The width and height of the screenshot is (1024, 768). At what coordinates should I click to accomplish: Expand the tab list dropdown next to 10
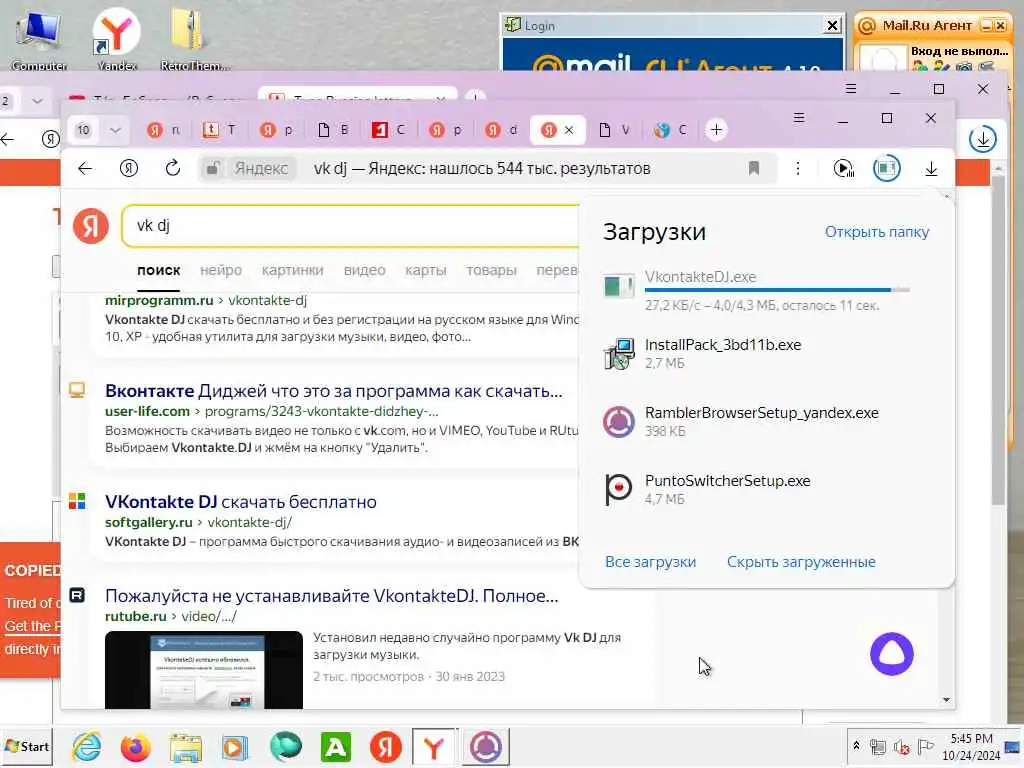coord(115,130)
